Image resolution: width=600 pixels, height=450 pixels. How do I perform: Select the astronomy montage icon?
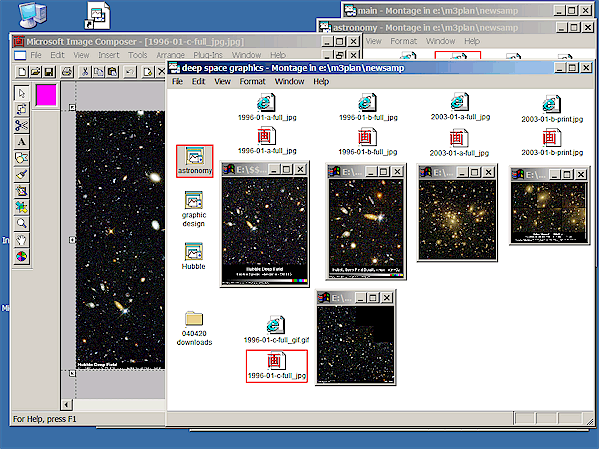pyautogui.click(x=195, y=161)
